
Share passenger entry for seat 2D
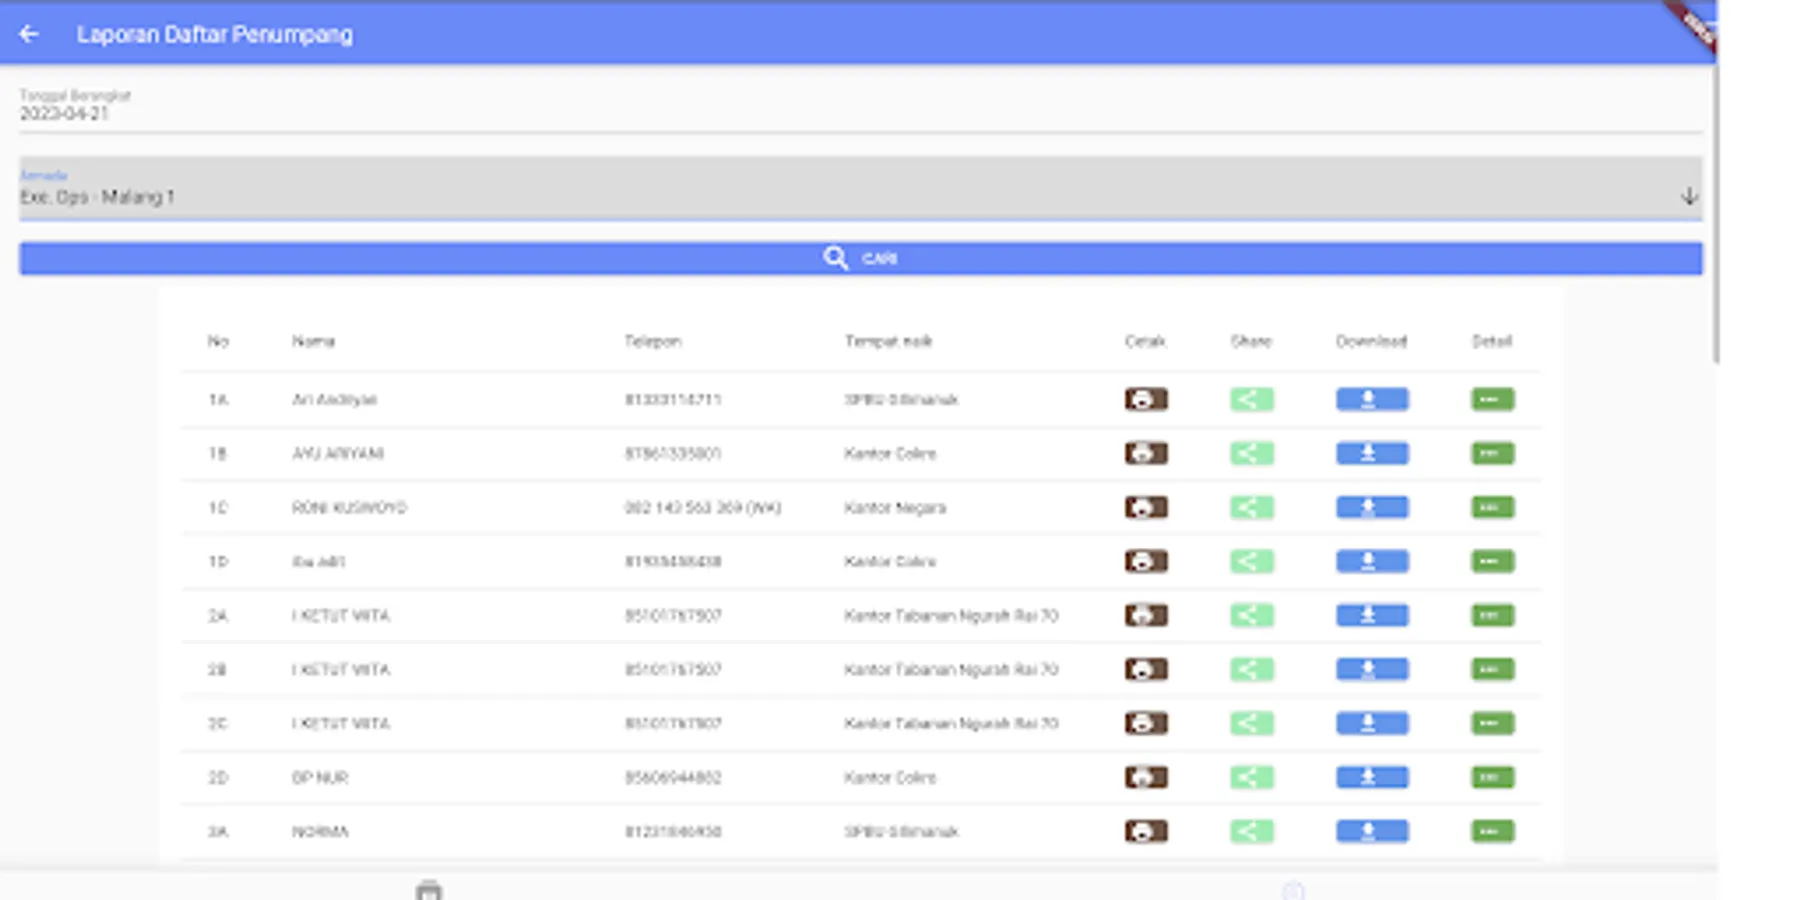[x=1252, y=778]
